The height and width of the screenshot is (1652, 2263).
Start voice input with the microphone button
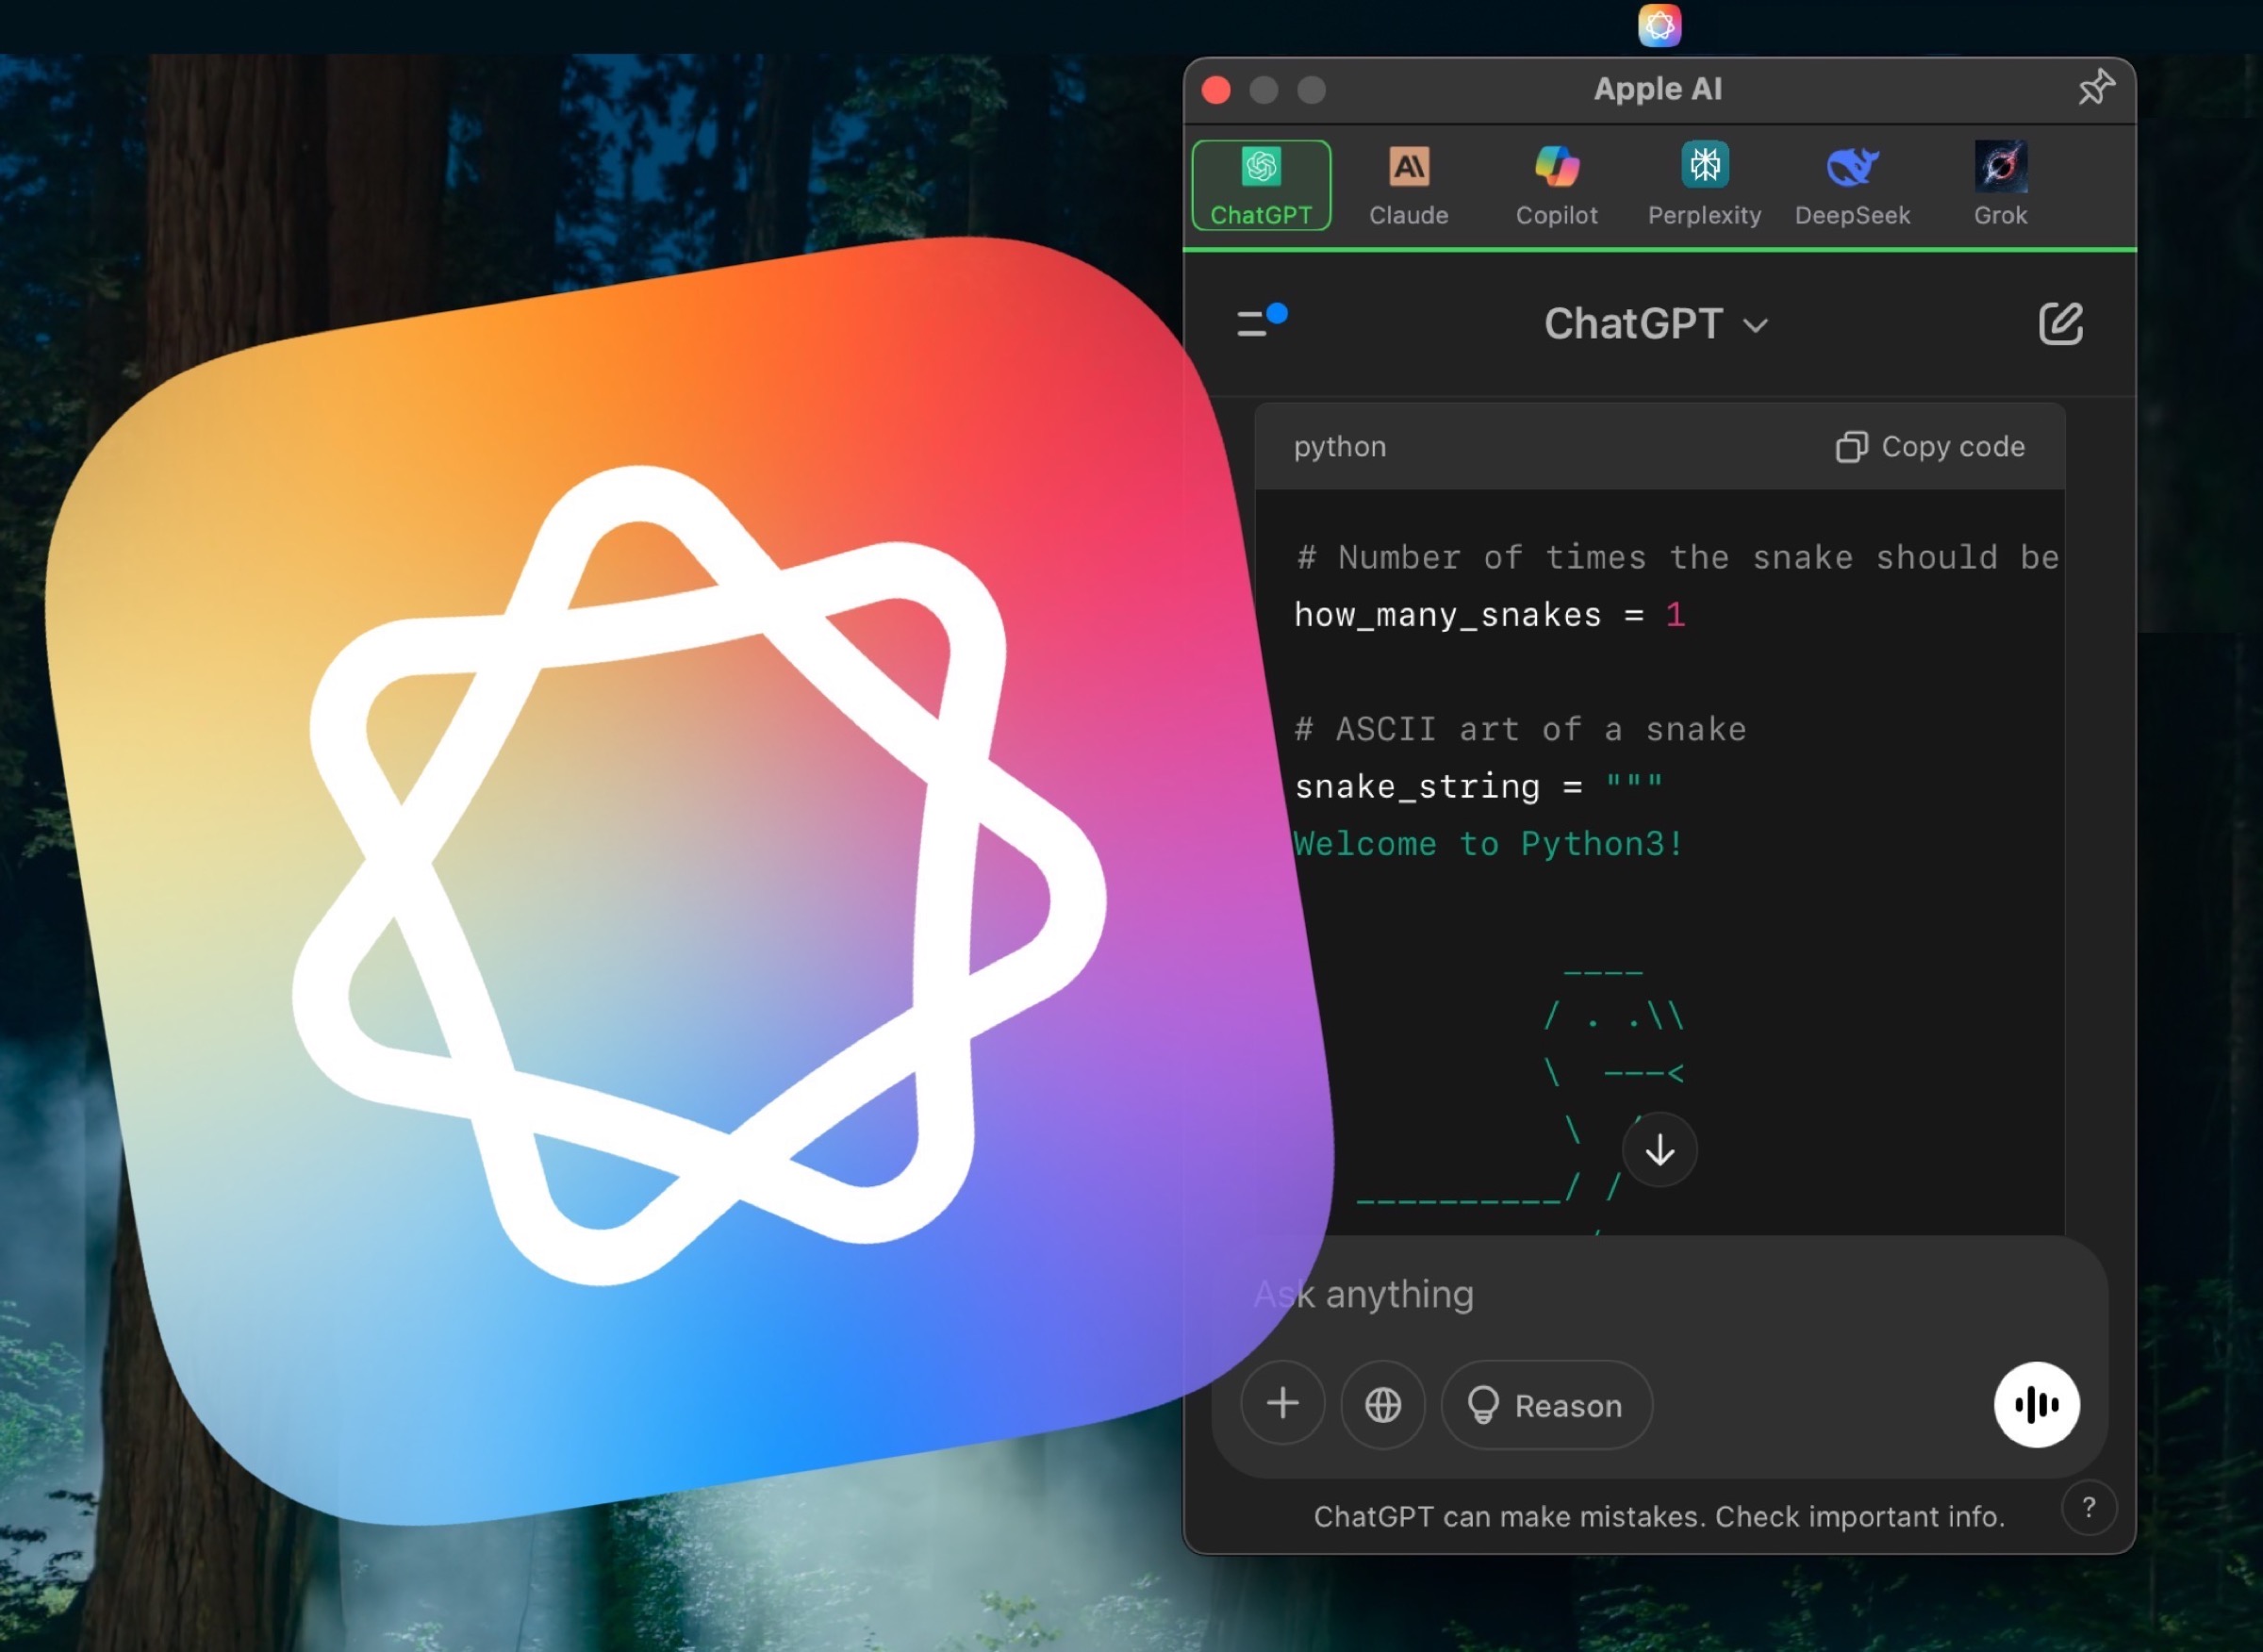point(2037,1404)
